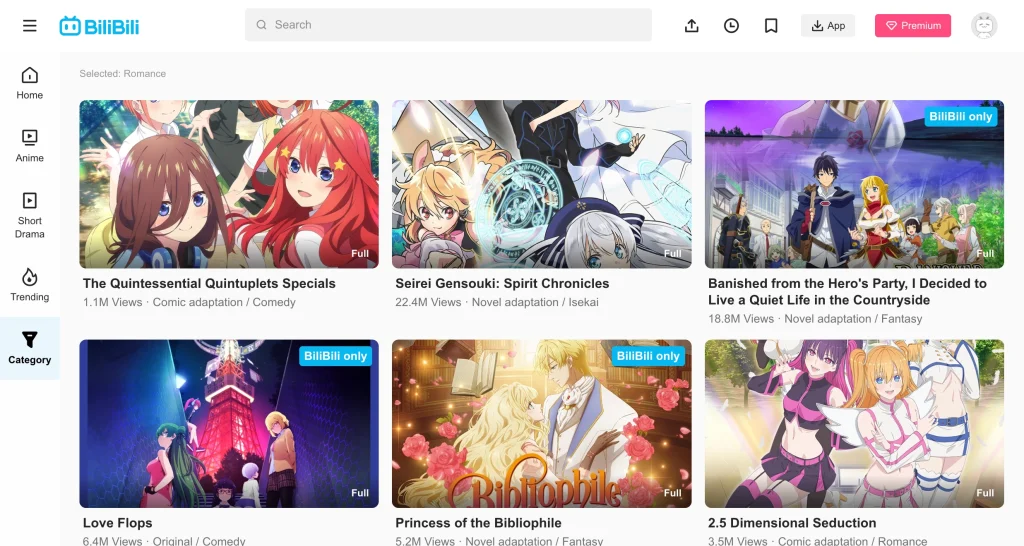This screenshot has height=546, width=1024.
Task: Click 'BiliBili only' badge on Princess of Bibliophile
Action: coord(648,356)
